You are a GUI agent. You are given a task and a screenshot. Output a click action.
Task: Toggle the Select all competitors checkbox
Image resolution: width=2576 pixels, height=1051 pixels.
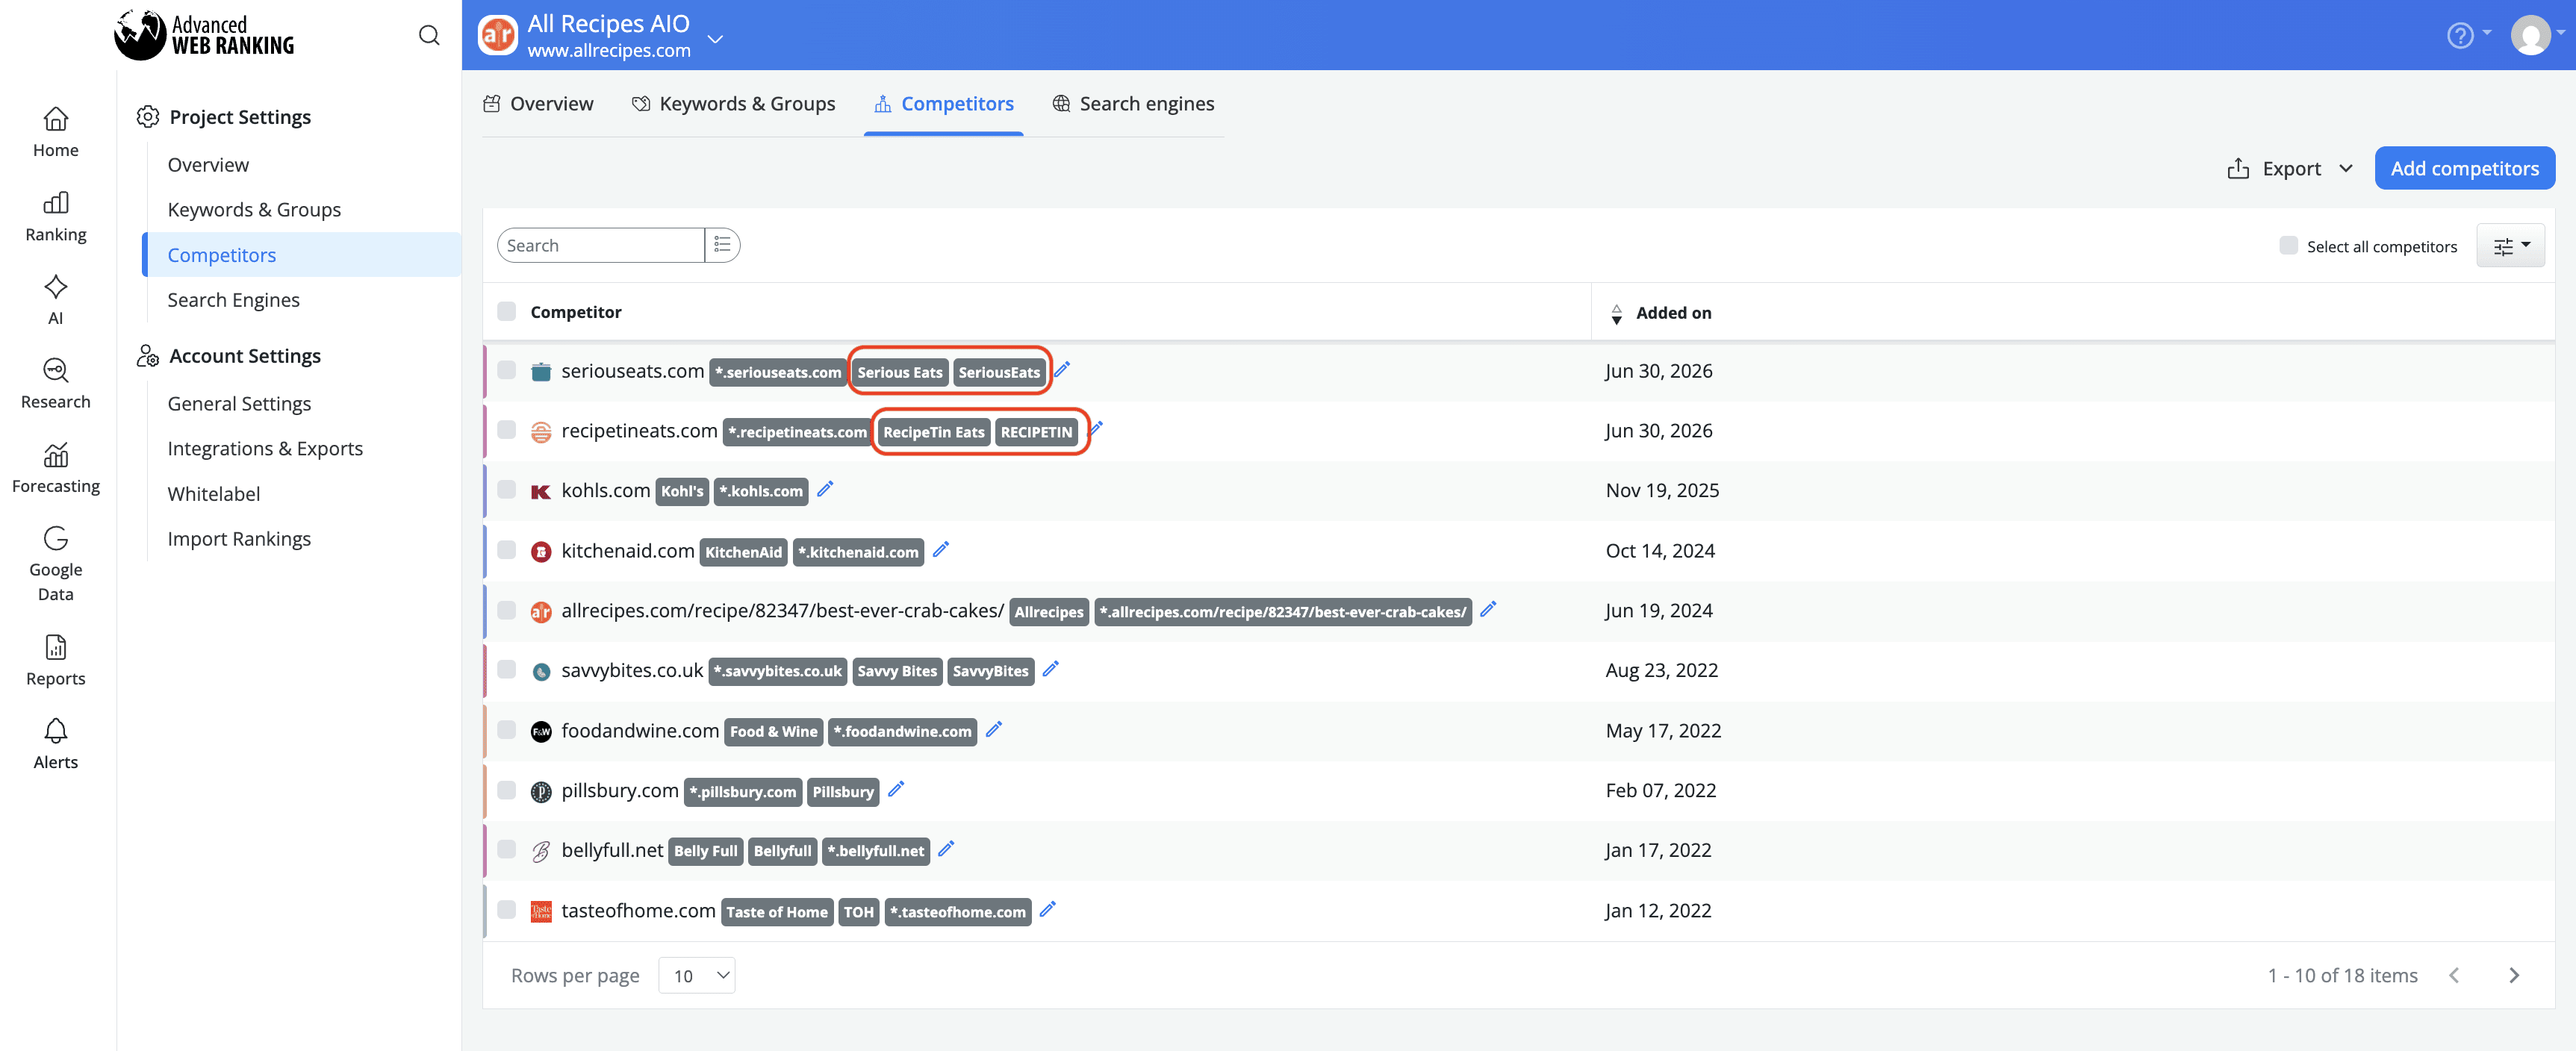(x=2288, y=246)
